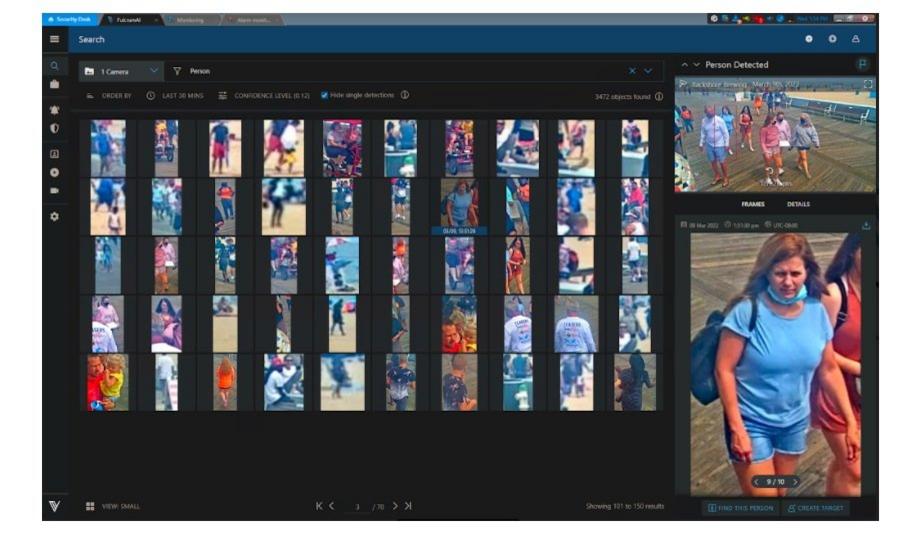
Task: Click Find This Person button
Action: (x=740, y=508)
